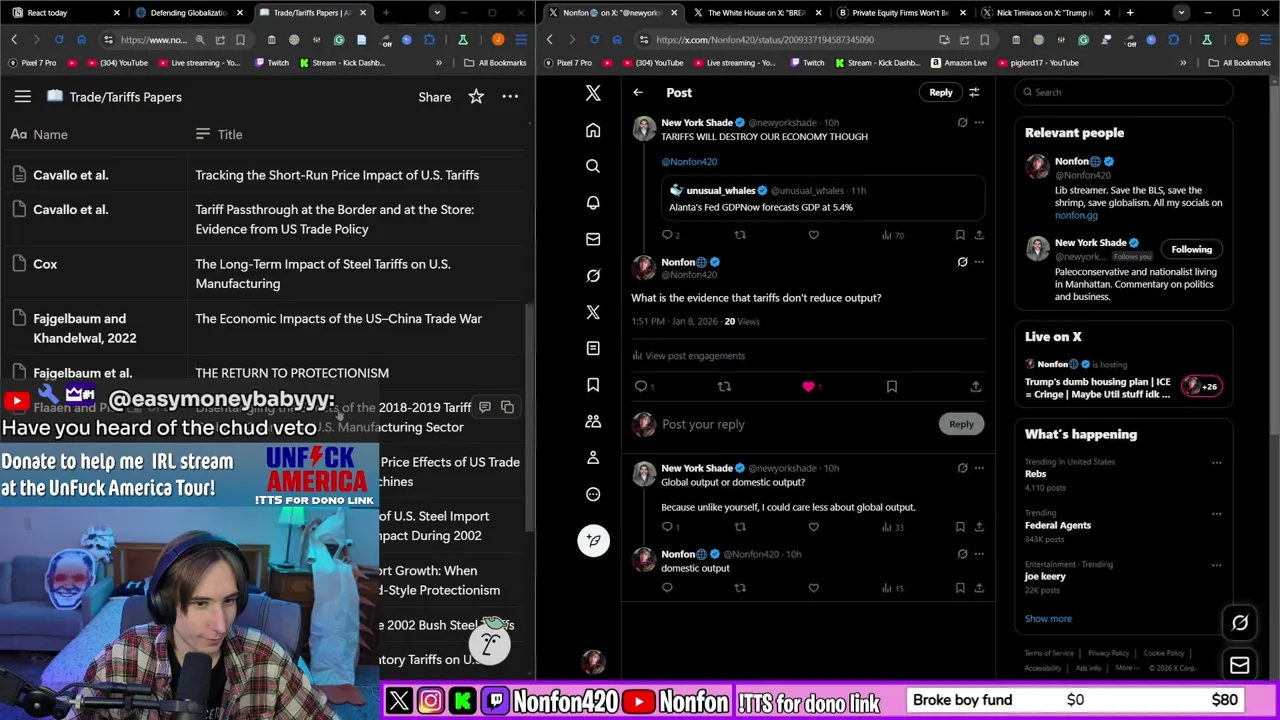Click the compose post button in the X sidebar
This screenshot has height=720, width=1280.
point(593,541)
